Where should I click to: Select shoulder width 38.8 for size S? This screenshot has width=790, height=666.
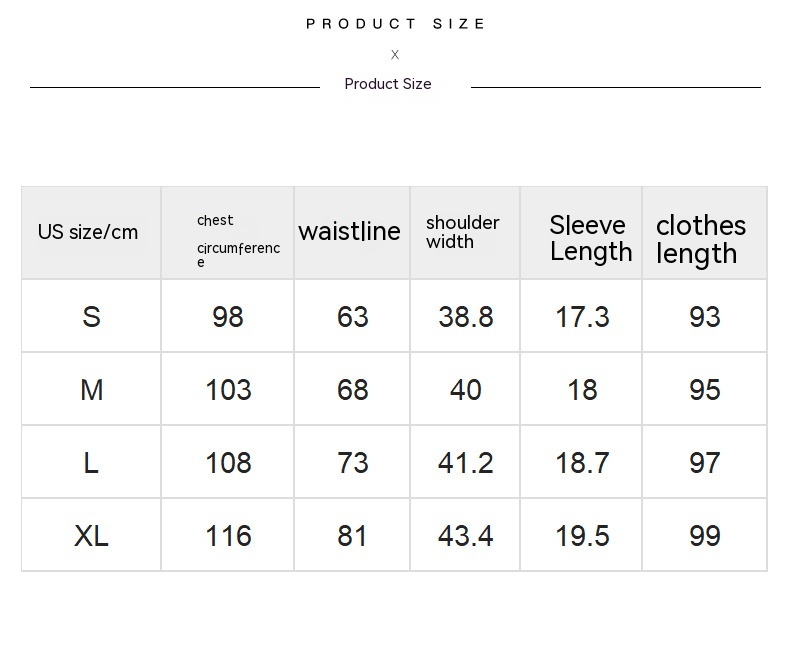point(465,317)
